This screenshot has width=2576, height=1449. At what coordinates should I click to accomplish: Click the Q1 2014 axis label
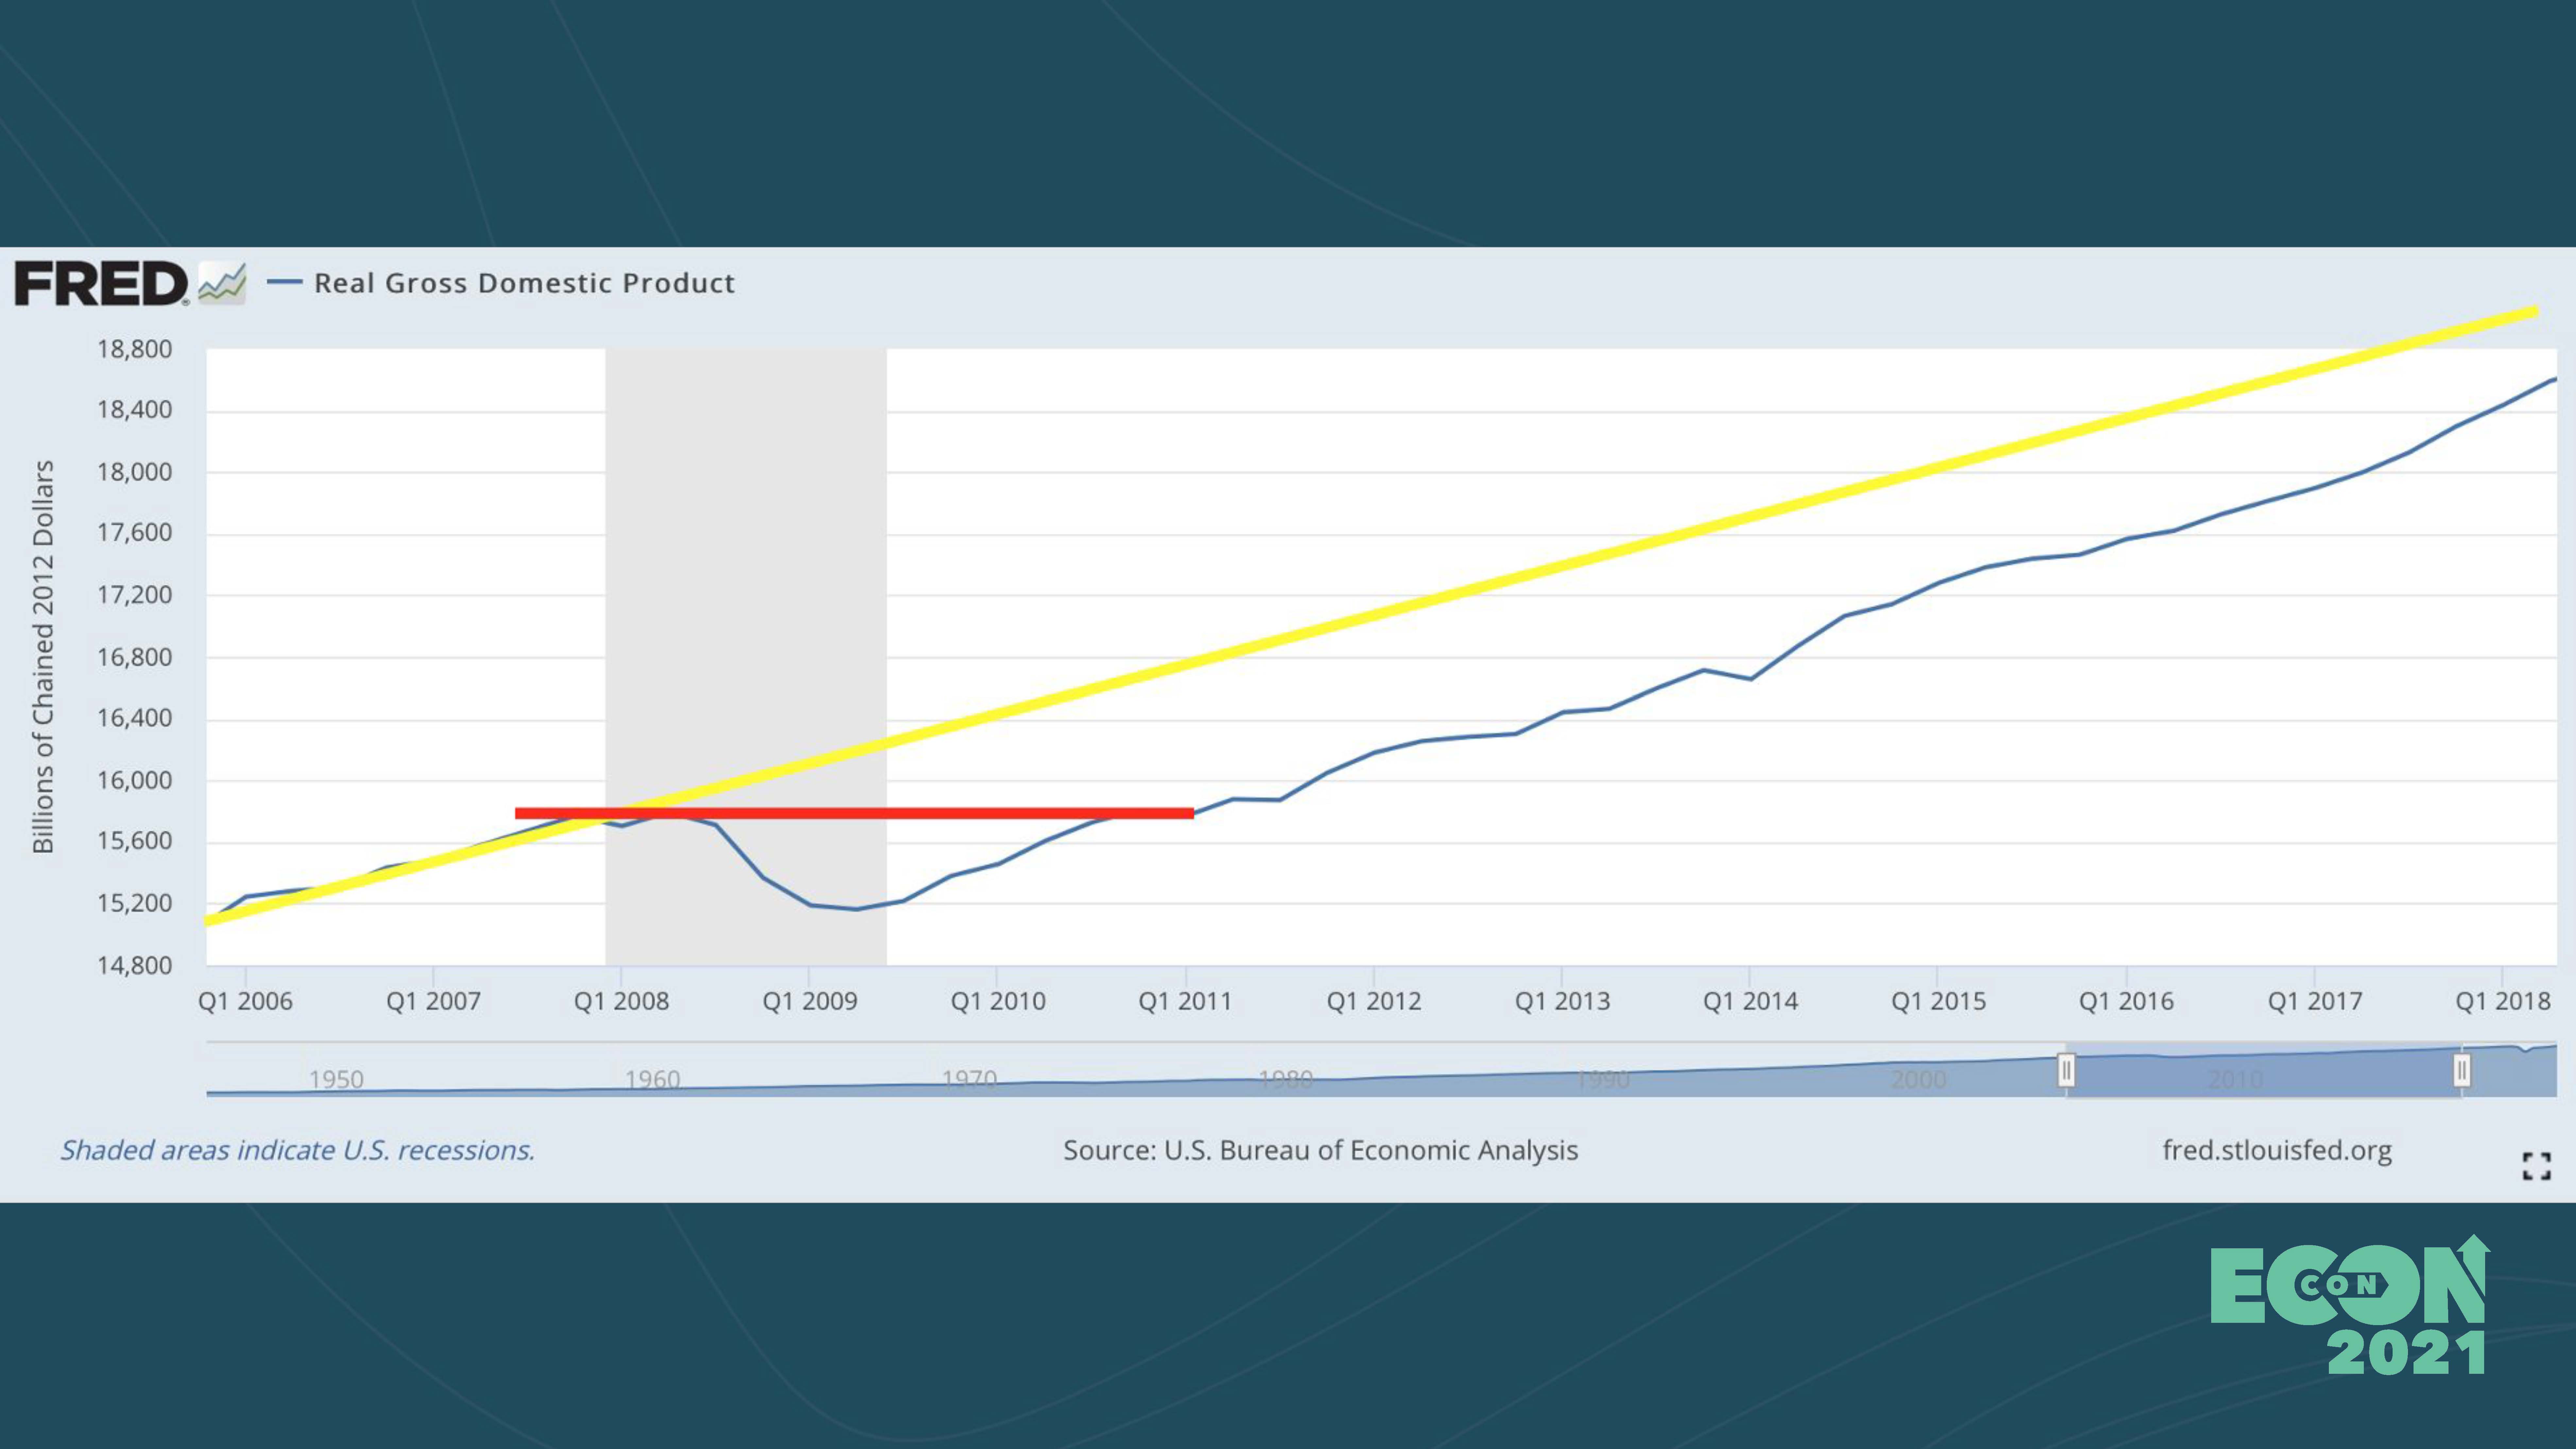pos(1750,1001)
